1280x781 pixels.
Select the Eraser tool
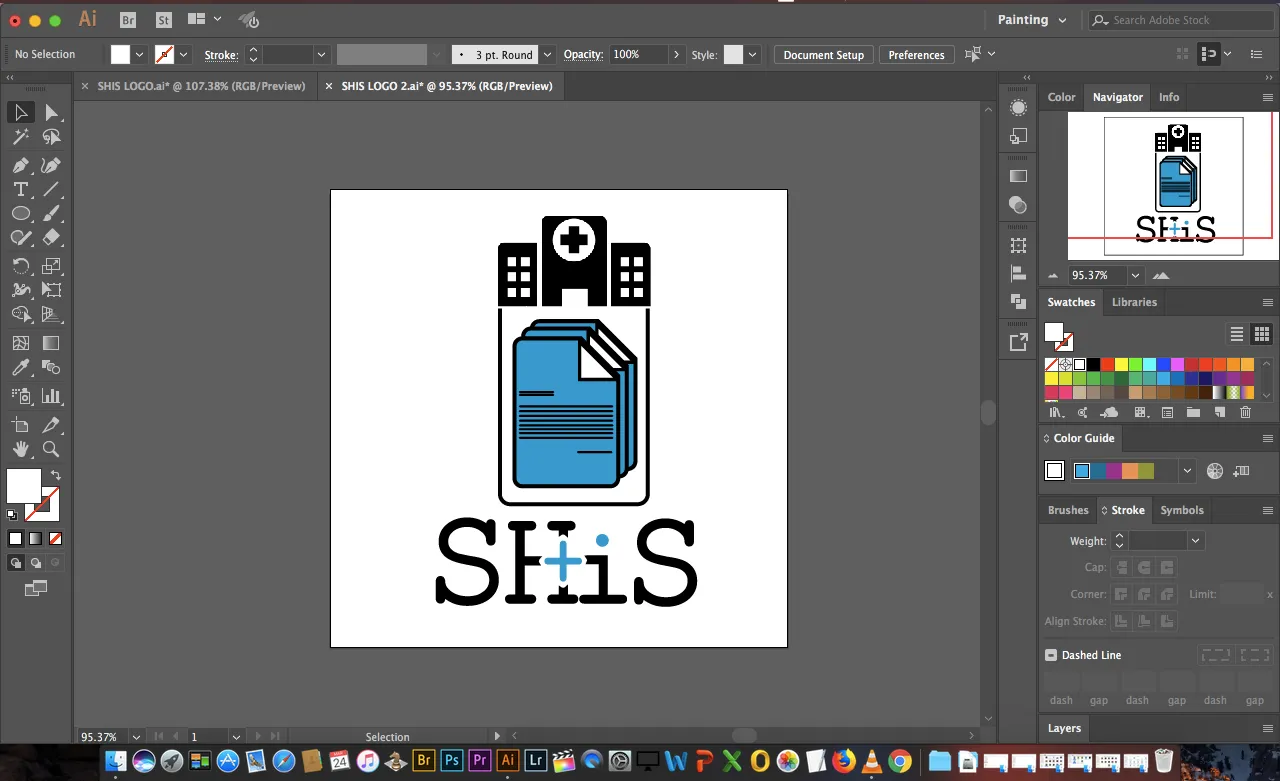pyautogui.click(x=51, y=237)
